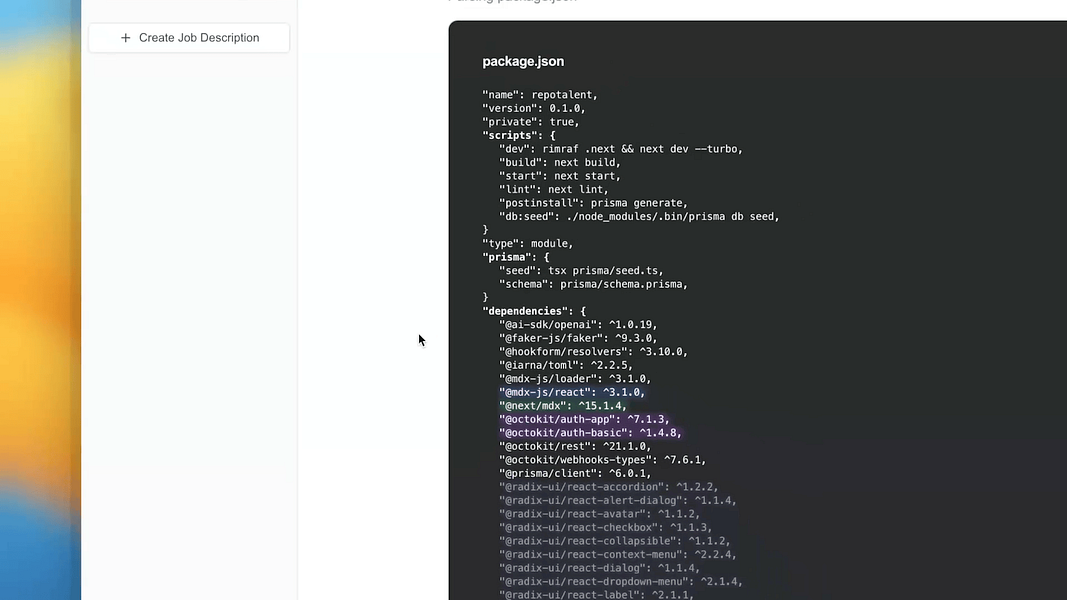Click the @prisma/client dependency line

[575, 473]
